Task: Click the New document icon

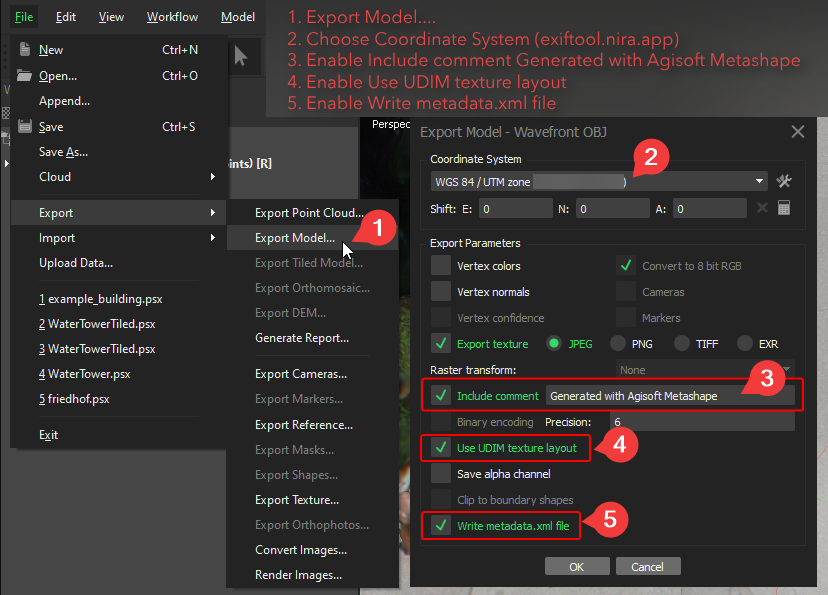Action: tap(24, 49)
